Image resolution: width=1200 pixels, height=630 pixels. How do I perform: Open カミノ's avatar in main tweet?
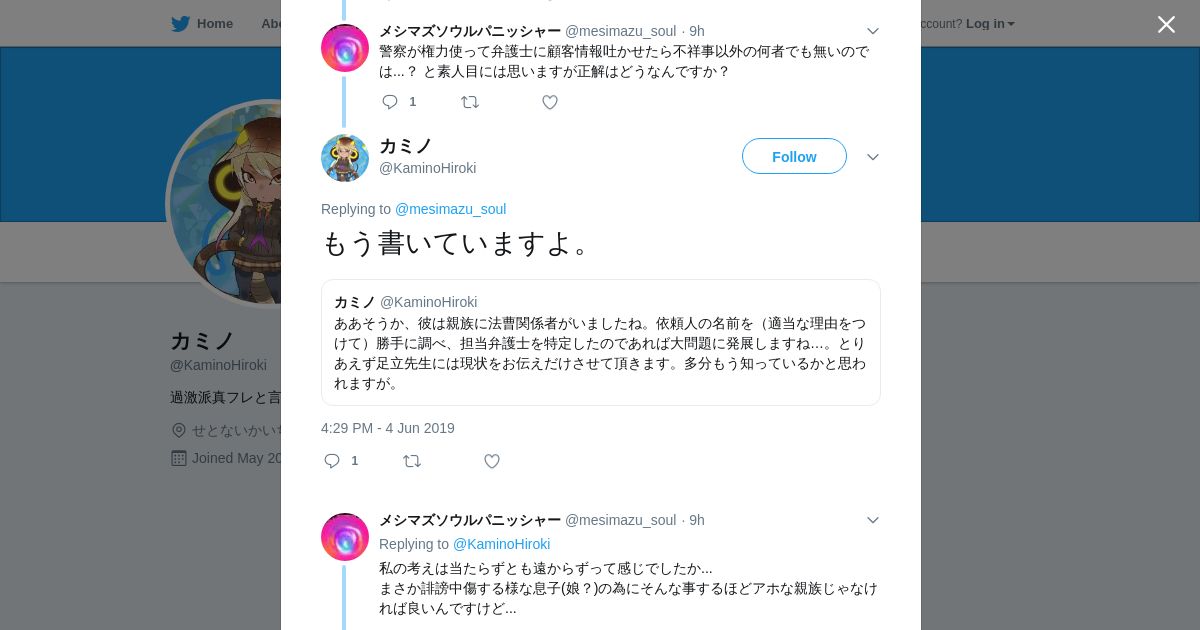(x=345, y=158)
